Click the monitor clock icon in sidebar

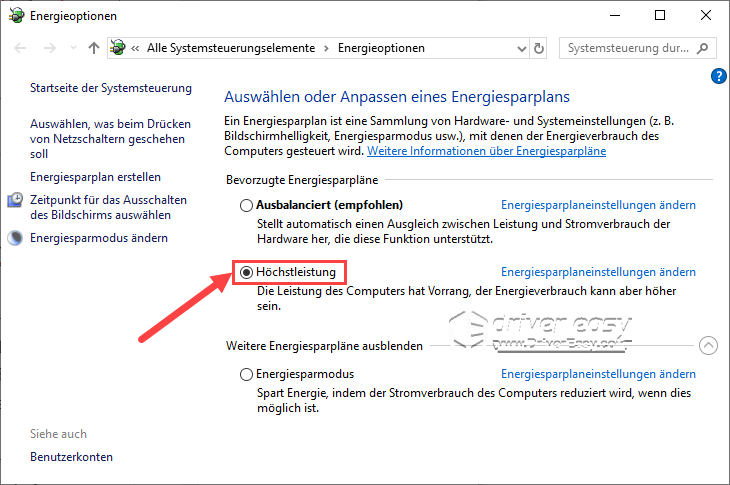(x=15, y=200)
